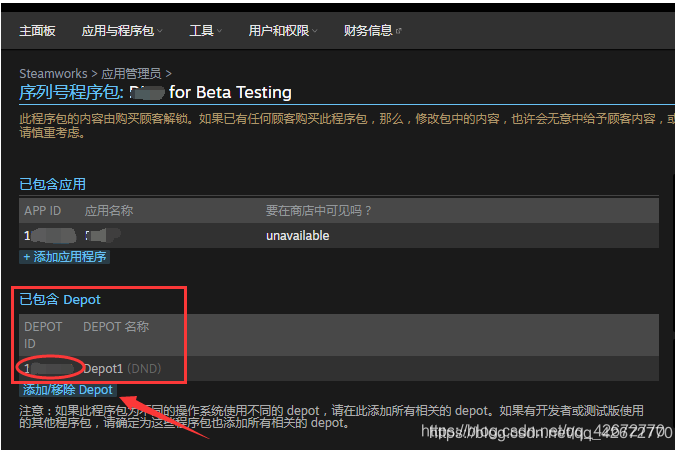The height and width of the screenshot is (450, 675).
Task: Click the blurred application name cell
Action: [103, 236]
